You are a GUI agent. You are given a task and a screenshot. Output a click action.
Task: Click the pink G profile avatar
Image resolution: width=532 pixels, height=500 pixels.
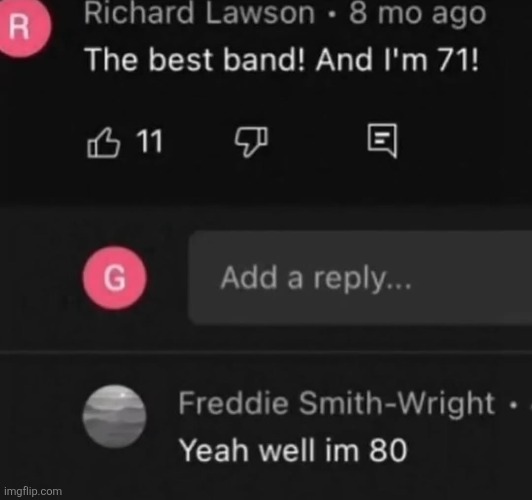(x=115, y=278)
